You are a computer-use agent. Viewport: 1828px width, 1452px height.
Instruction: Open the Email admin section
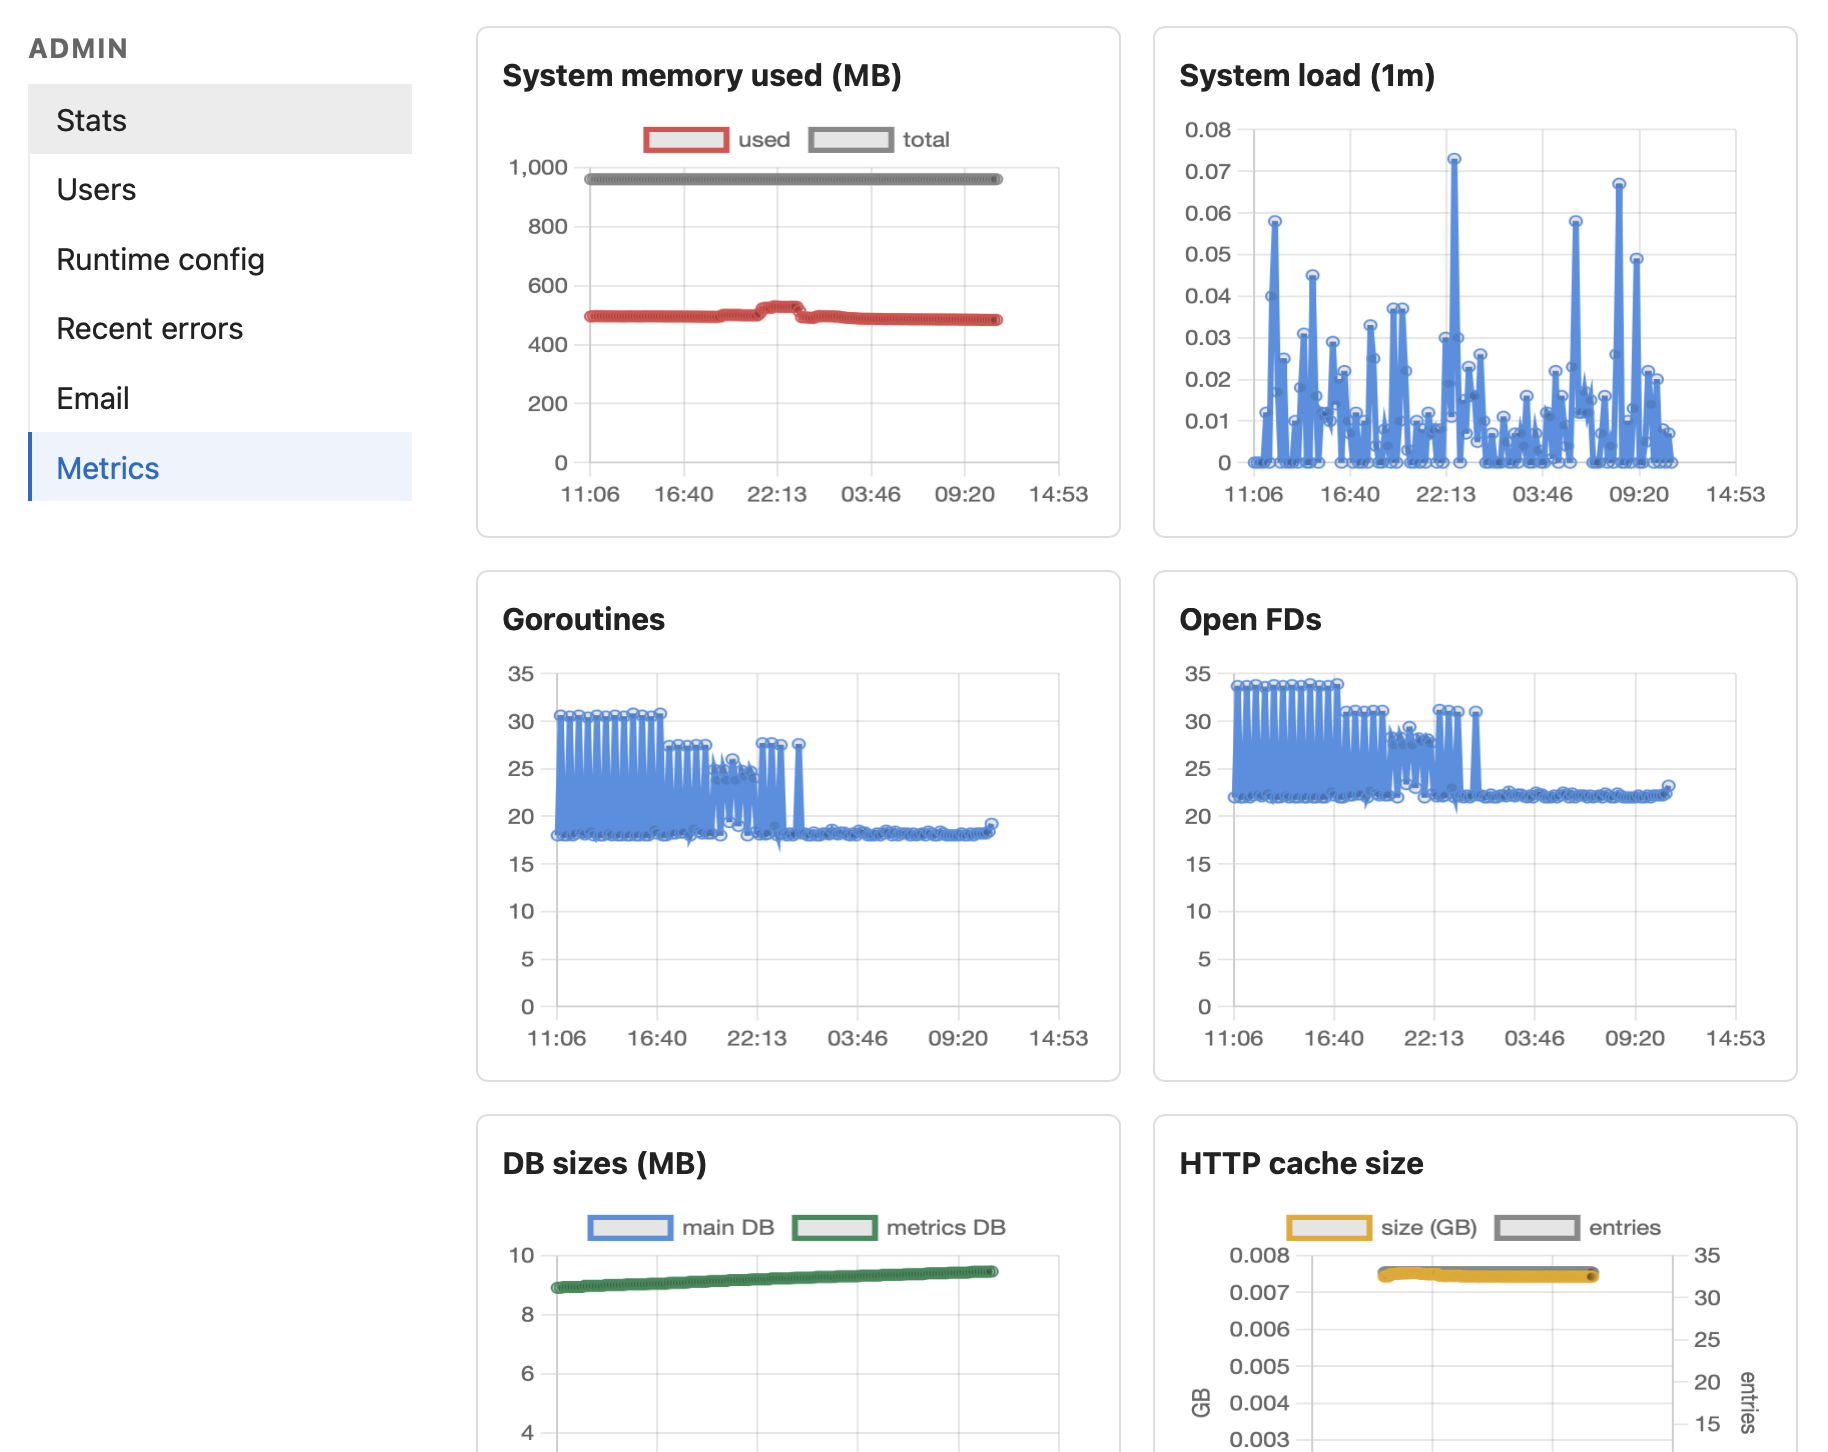pos(220,398)
